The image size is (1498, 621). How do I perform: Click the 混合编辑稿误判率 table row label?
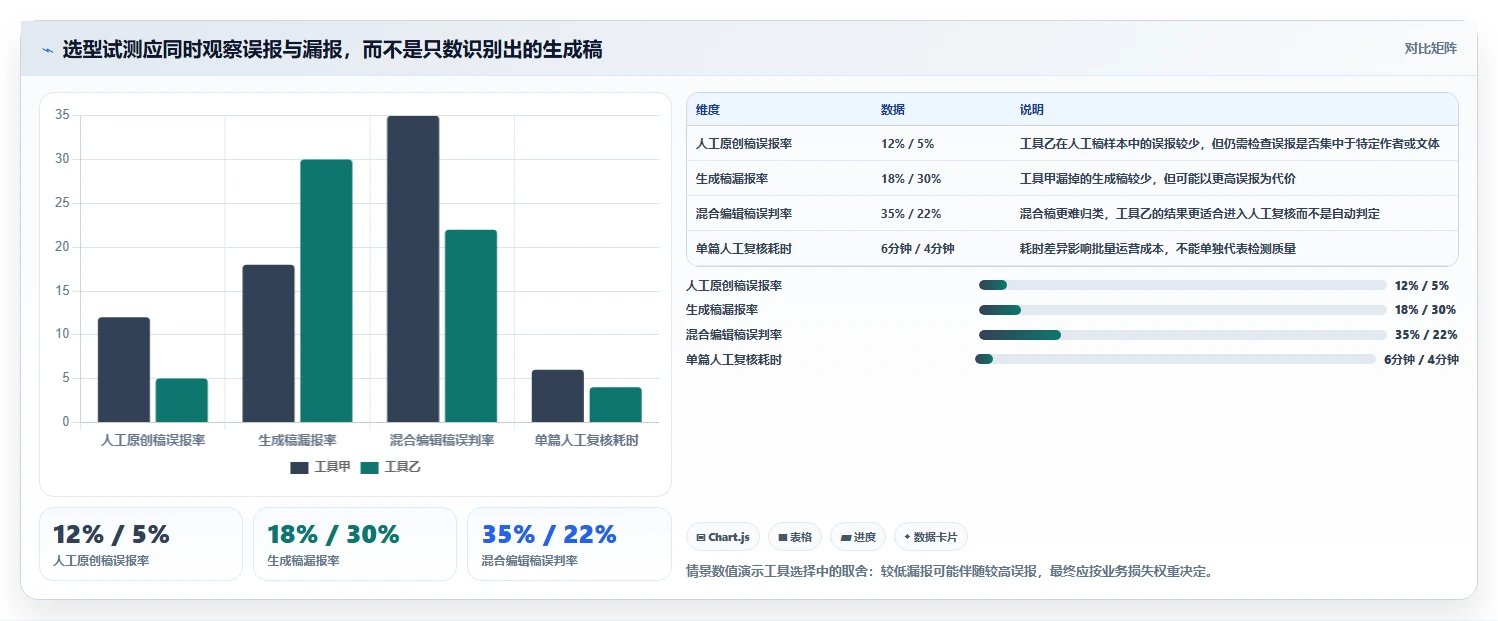click(744, 214)
